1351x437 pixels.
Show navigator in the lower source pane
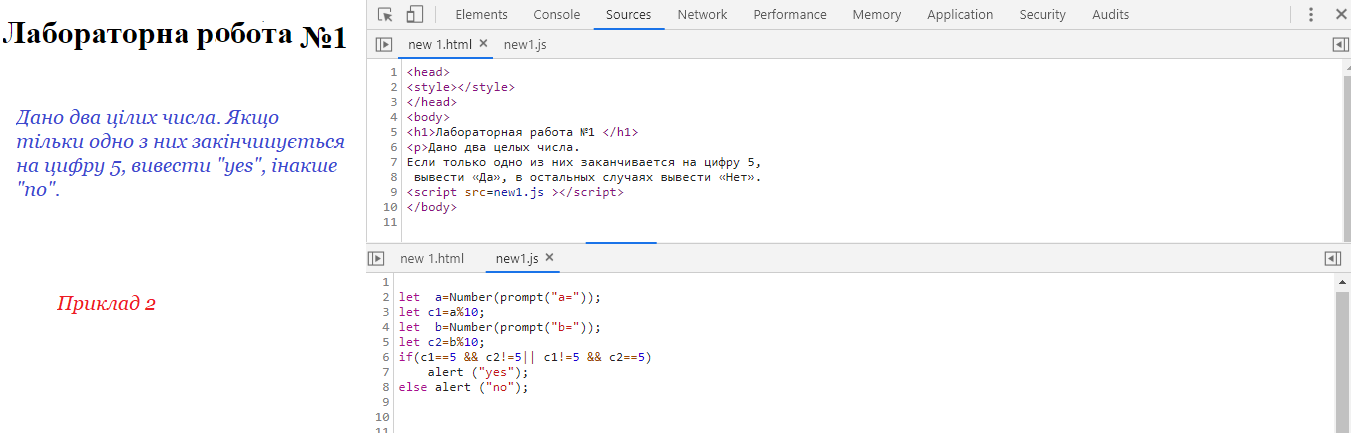point(376,258)
